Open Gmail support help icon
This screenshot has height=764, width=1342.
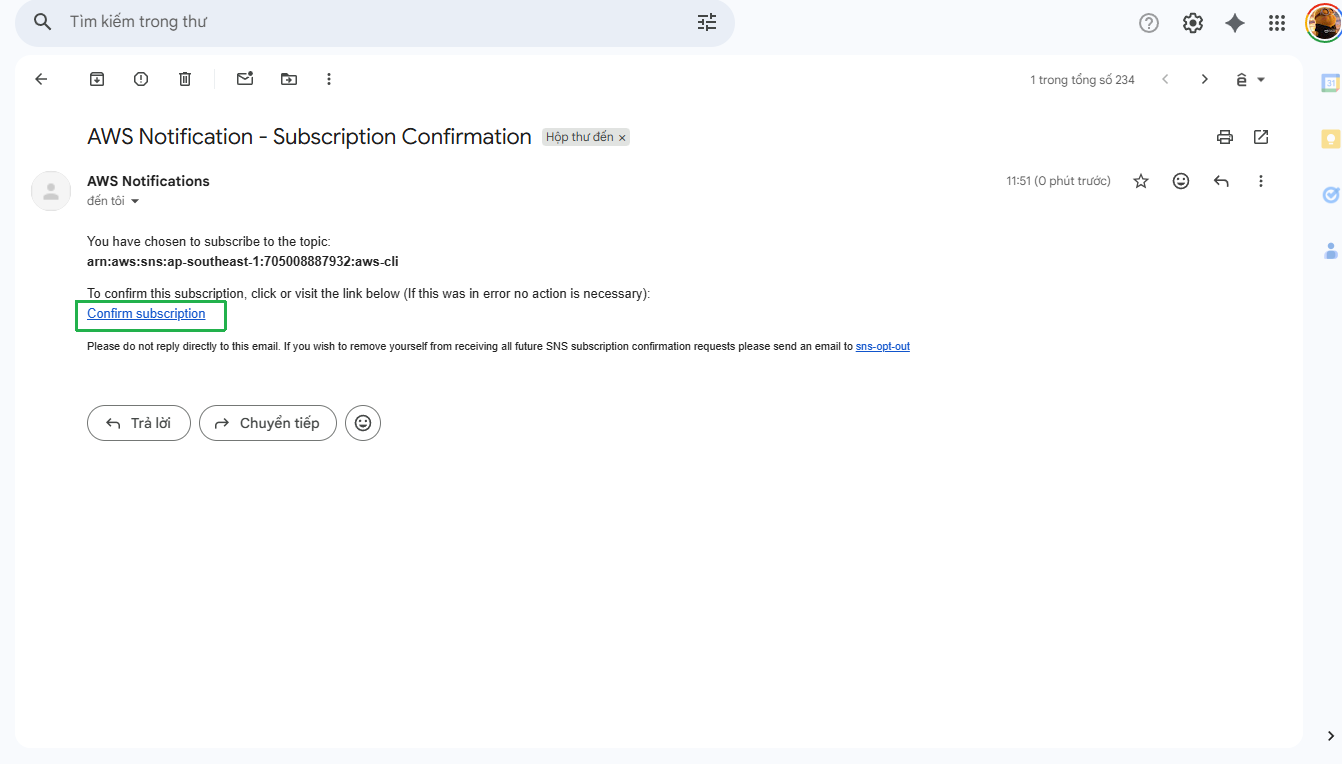(x=1149, y=23)
